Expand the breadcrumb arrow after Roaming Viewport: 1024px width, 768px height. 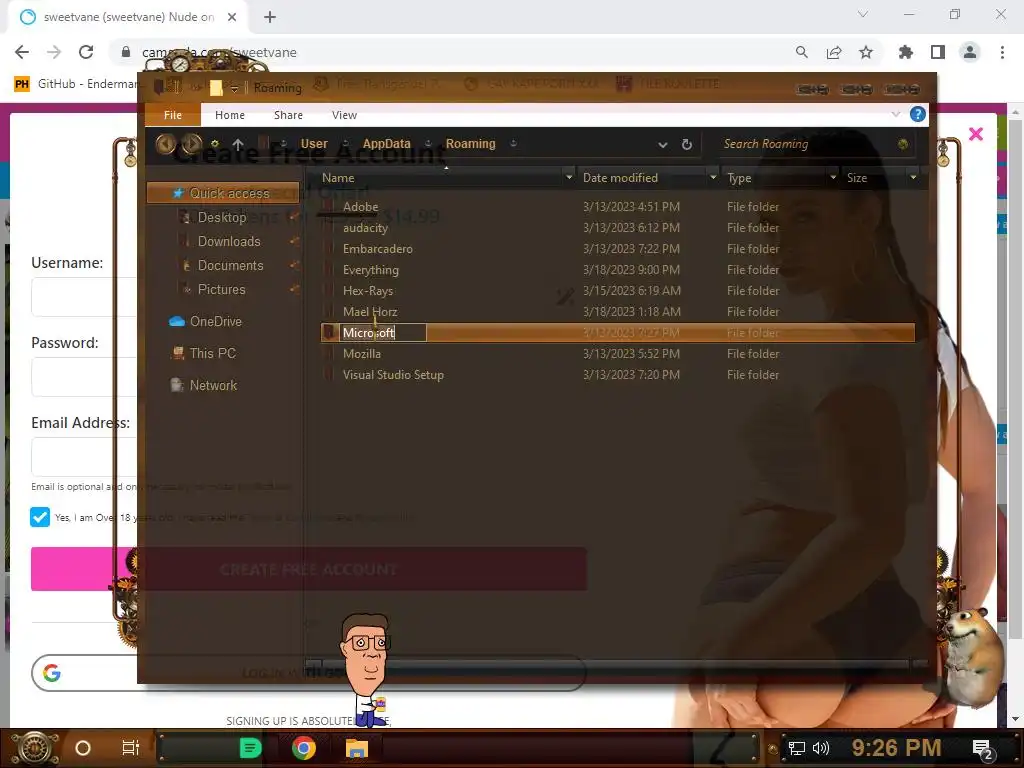point(513,144)
